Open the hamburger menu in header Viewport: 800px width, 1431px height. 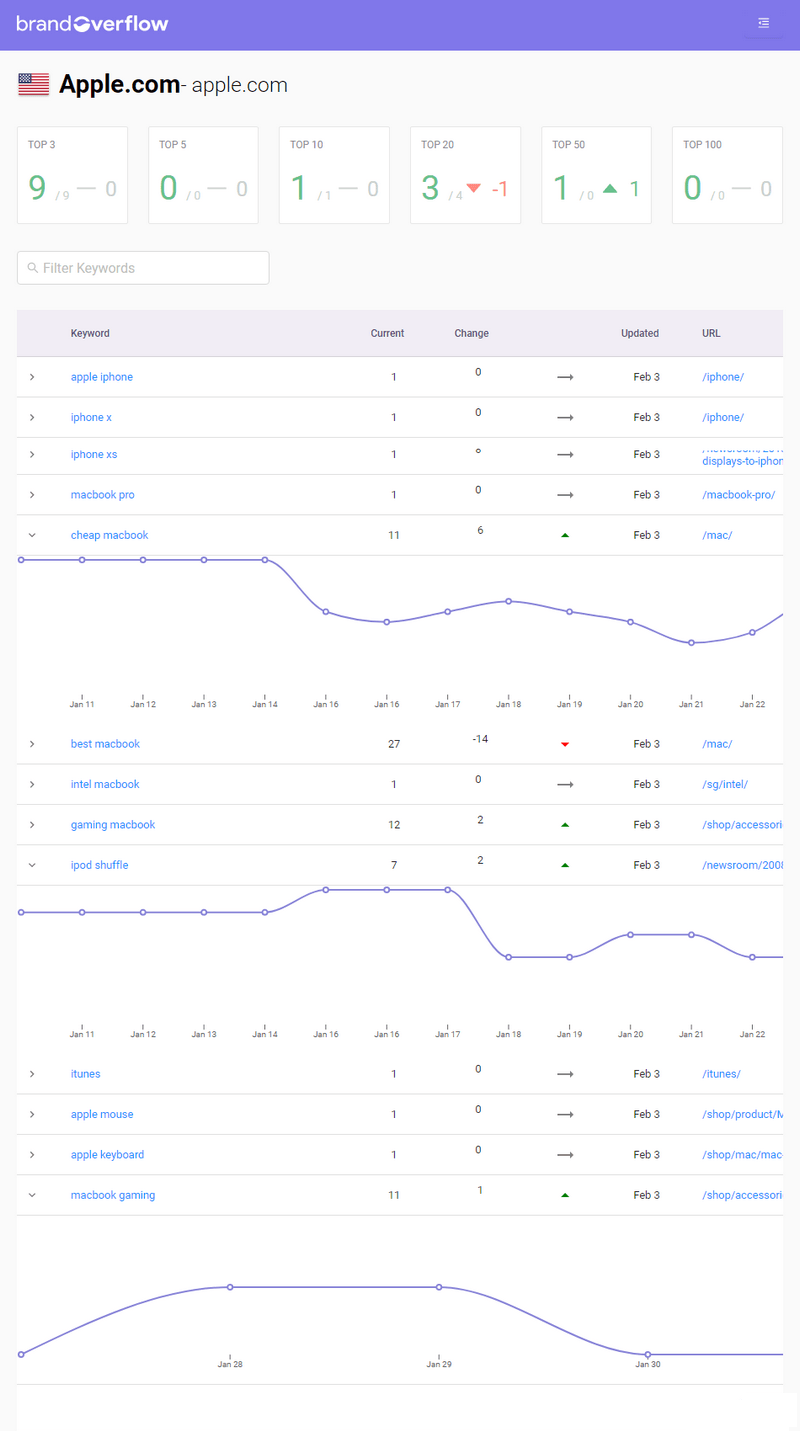point(763,23)
